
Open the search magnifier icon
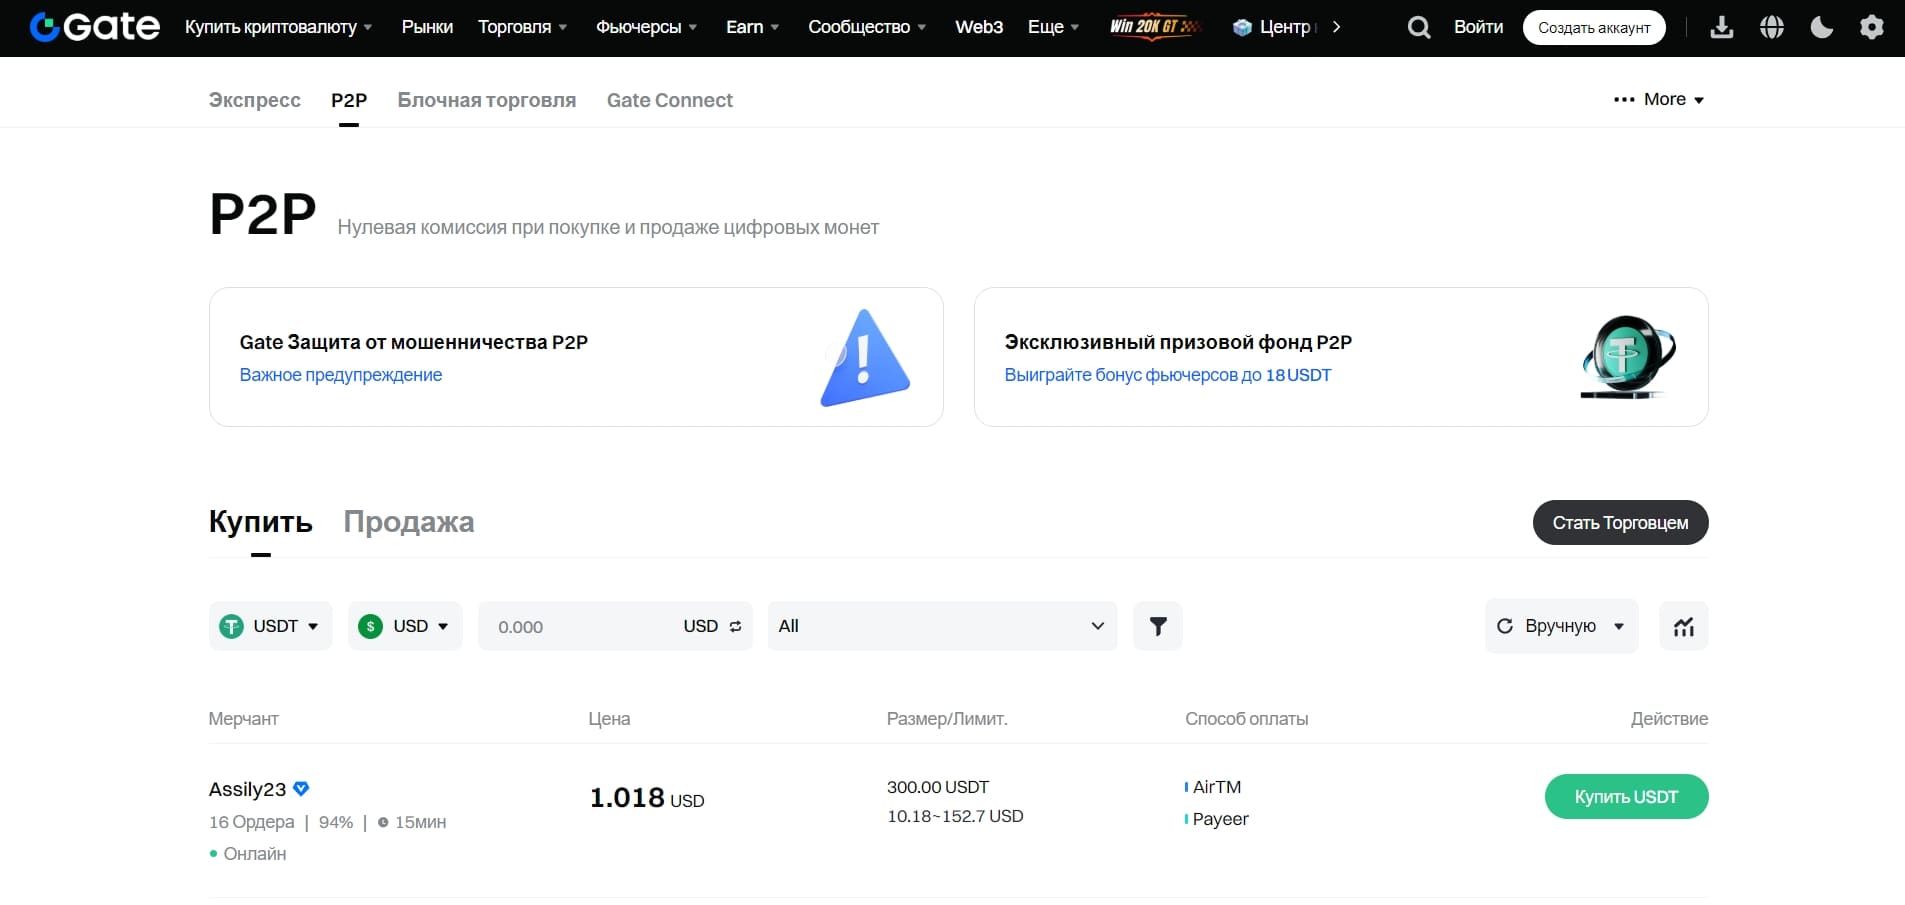coord(1418,27)
